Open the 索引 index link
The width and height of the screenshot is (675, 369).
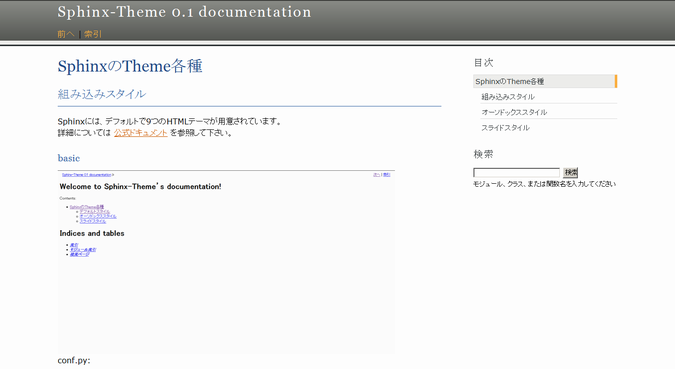point(93,34)
